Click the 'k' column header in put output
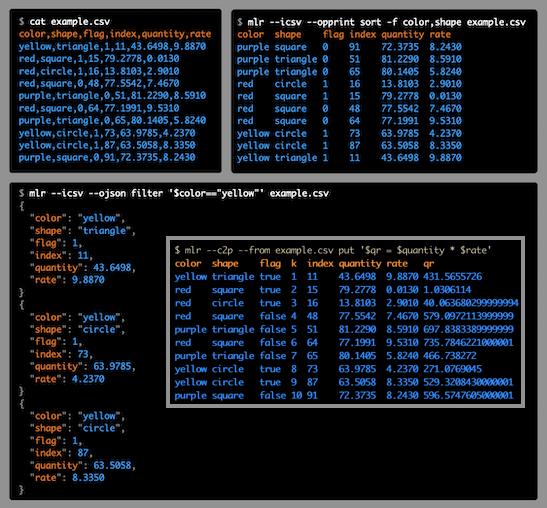The height and width of the screenshot is (508, 547). coord(294,263)
